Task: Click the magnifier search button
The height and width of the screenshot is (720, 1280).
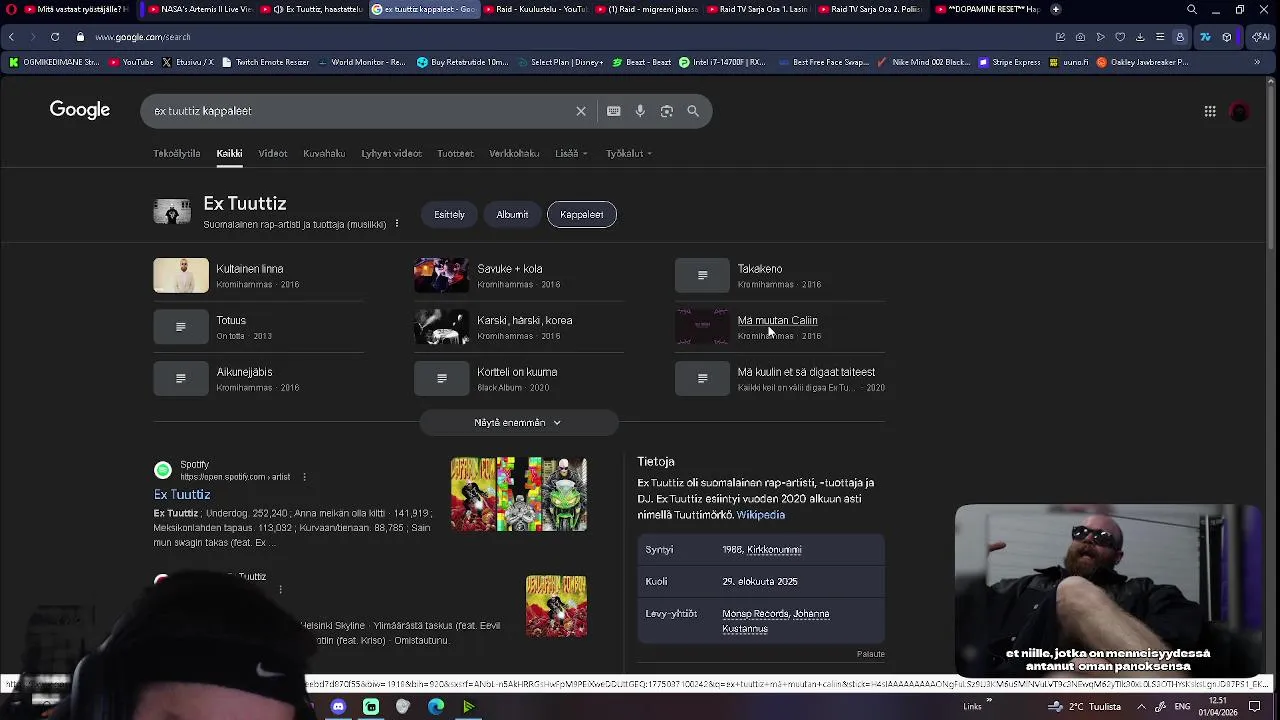Action: pyautogui.click(x=693, y=111)
